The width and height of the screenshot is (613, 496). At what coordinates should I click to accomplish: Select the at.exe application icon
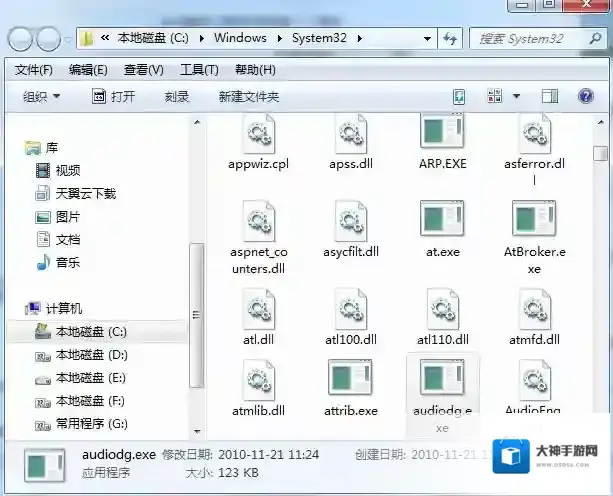[442, 218]
